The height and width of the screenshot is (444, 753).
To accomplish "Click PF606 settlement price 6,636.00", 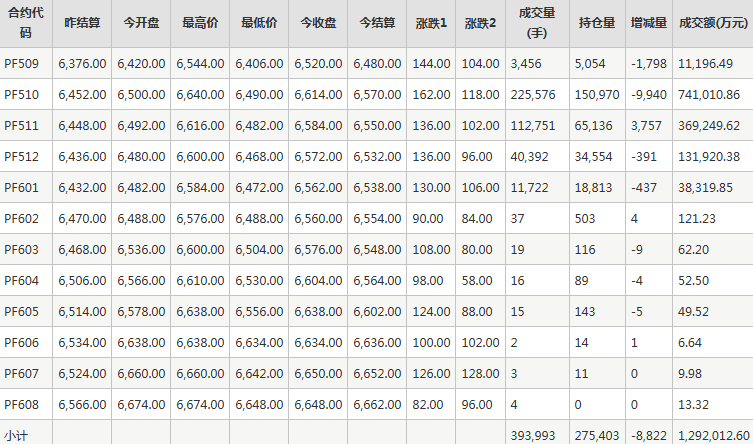I will (377, 342).
